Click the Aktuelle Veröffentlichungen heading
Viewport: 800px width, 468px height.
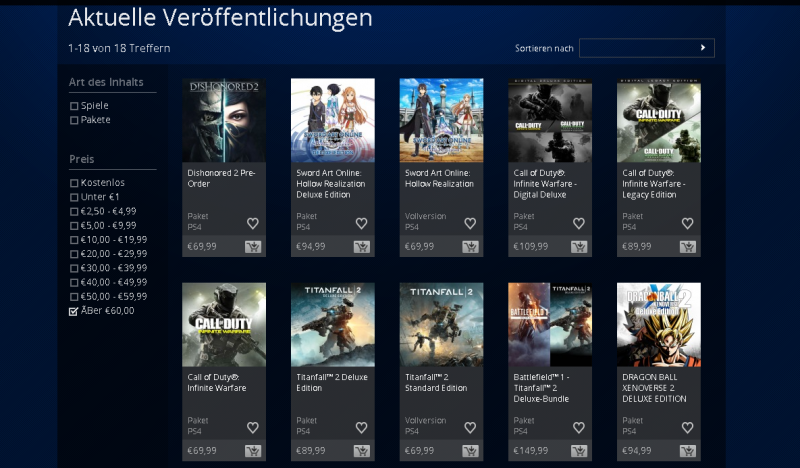(220, 17)
